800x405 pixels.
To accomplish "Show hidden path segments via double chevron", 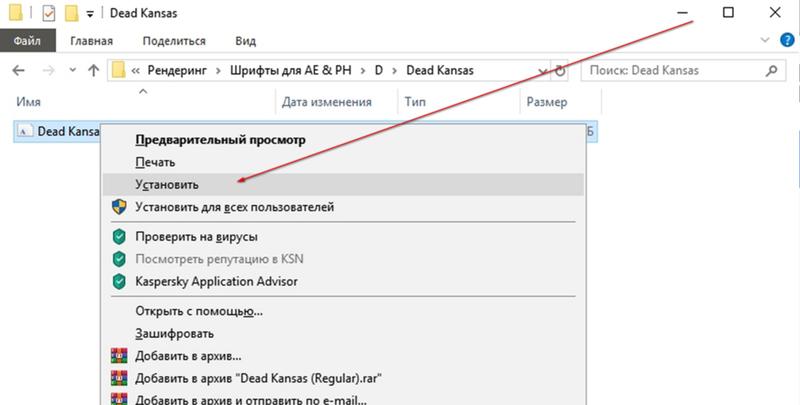I will (135, 70).
